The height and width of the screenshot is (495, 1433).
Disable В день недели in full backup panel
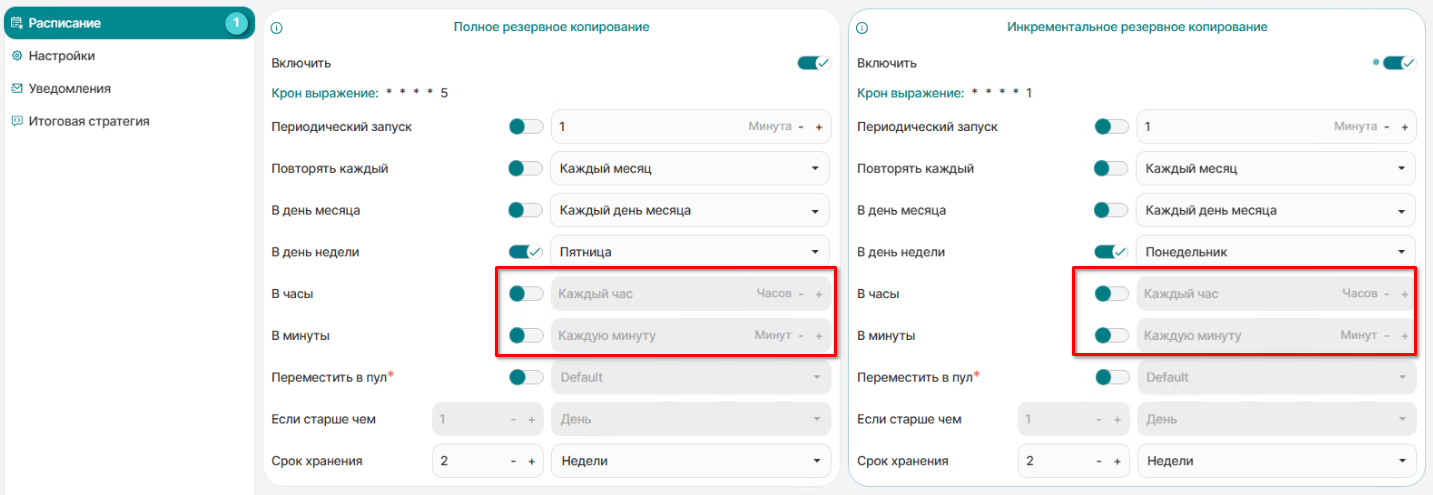click(x=526, y=252)
